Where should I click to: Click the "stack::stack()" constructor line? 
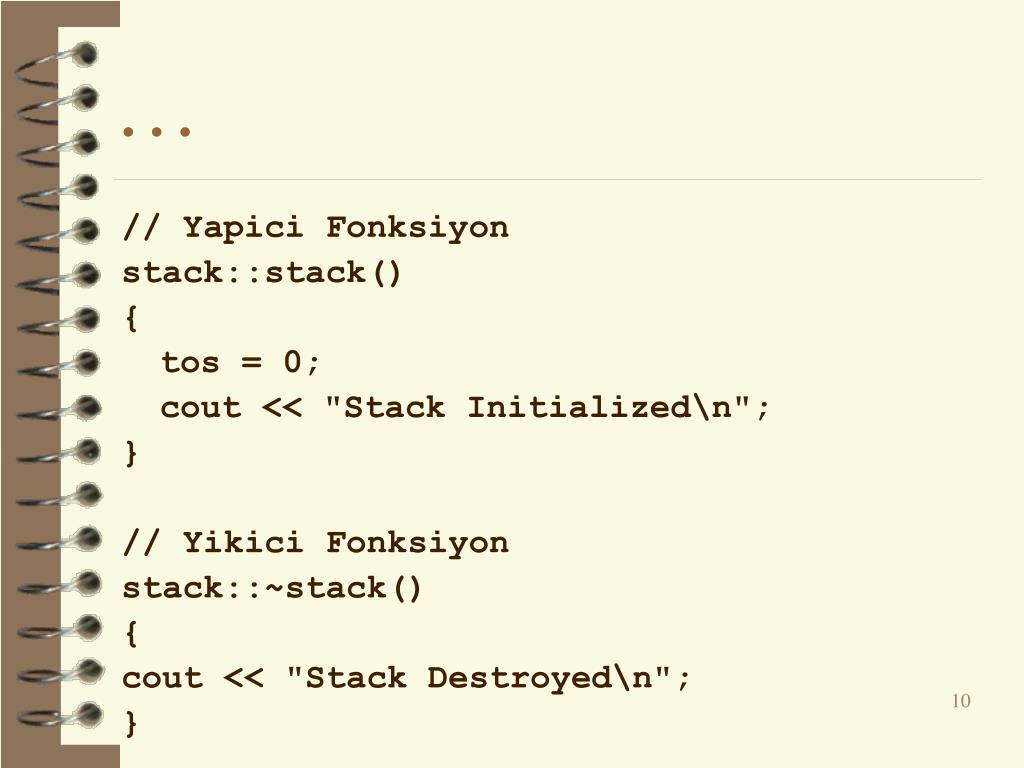[261, 272]
